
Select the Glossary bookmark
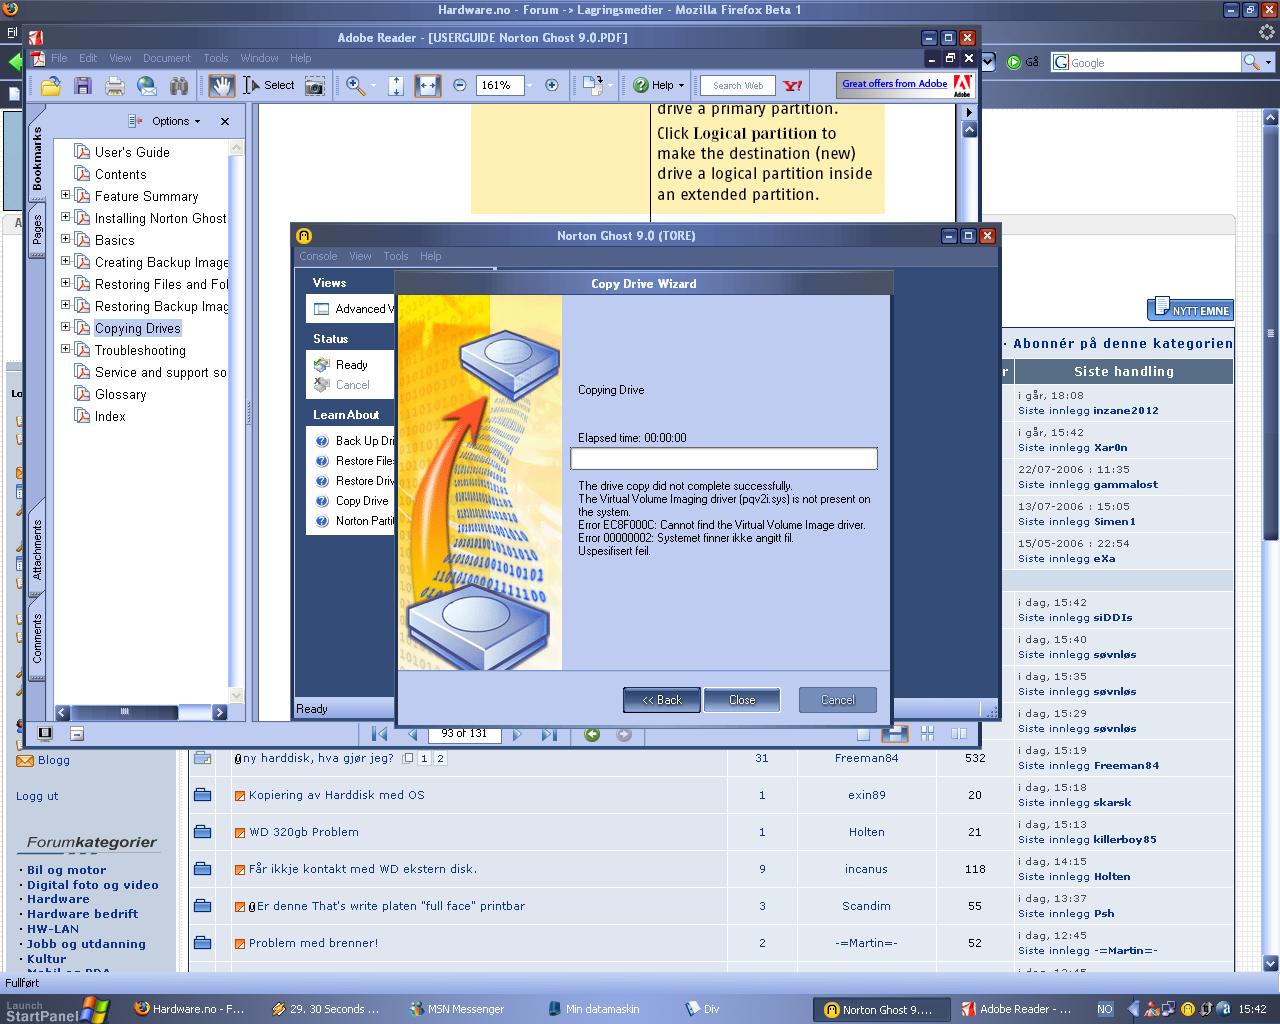tap(120, 394)
